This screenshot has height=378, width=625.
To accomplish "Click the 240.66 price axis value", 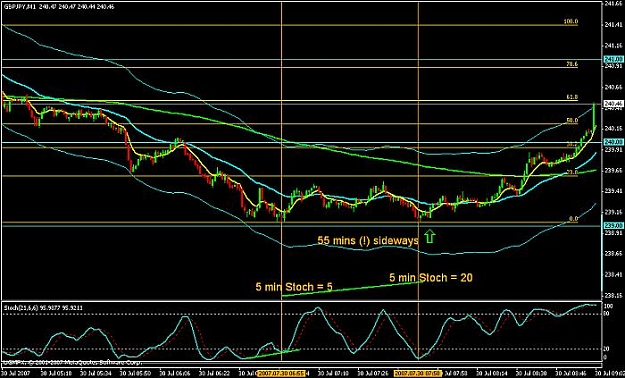I will pyautogui.click(x=613, y=87).
